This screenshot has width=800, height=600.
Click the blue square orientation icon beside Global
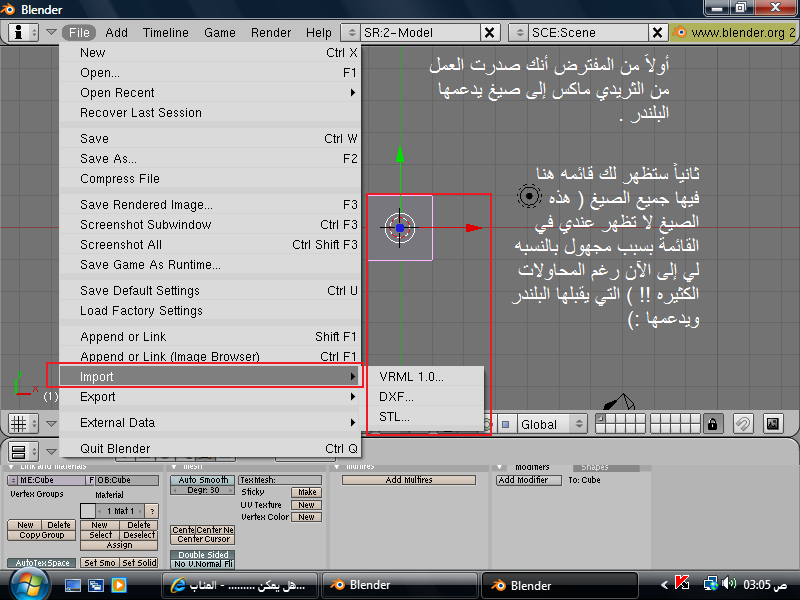coord(506,424)
